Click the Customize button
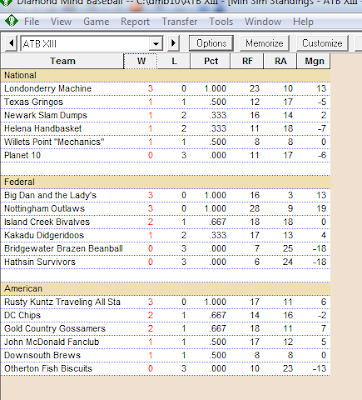Image resolution: width=362 pixels, height=400 pixels. (322, 43)
